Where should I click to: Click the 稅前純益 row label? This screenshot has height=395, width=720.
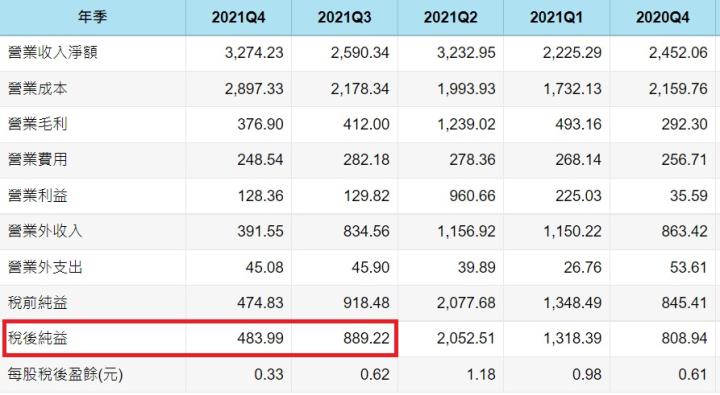coord(38,303)
